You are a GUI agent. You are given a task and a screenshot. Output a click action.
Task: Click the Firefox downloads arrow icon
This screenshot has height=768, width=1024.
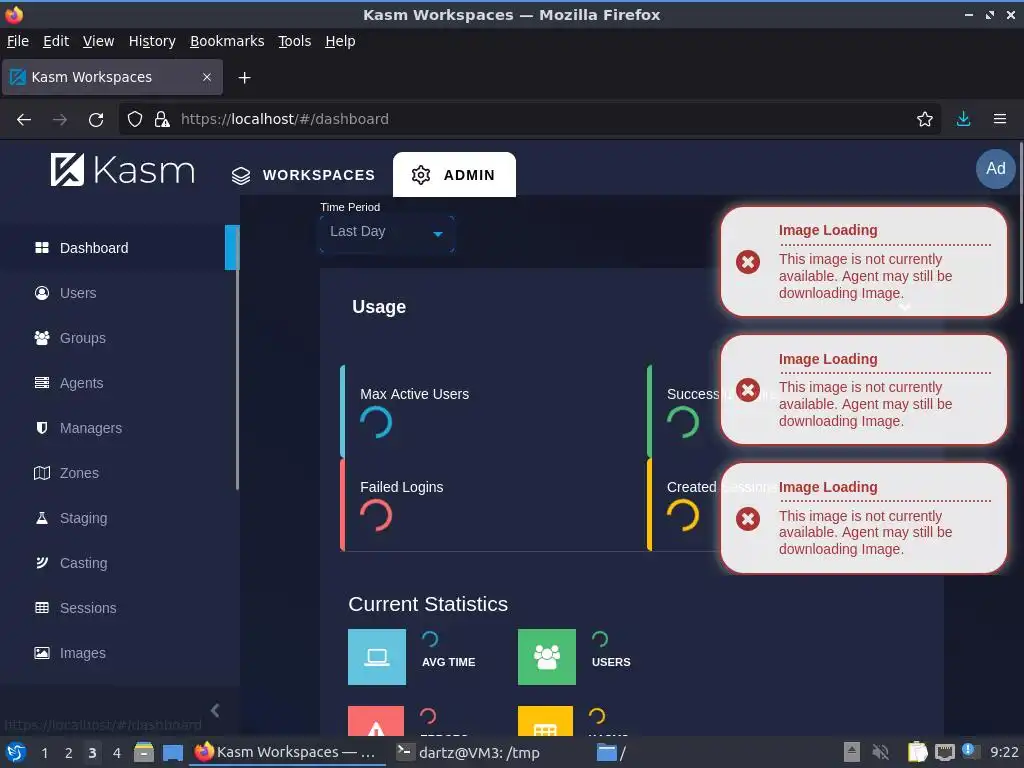[963, 119]
